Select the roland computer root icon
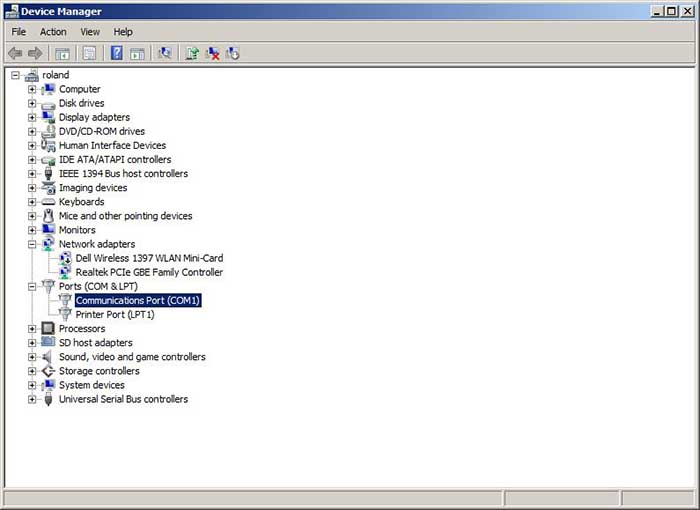700x510 pixels. coord(32,75)
